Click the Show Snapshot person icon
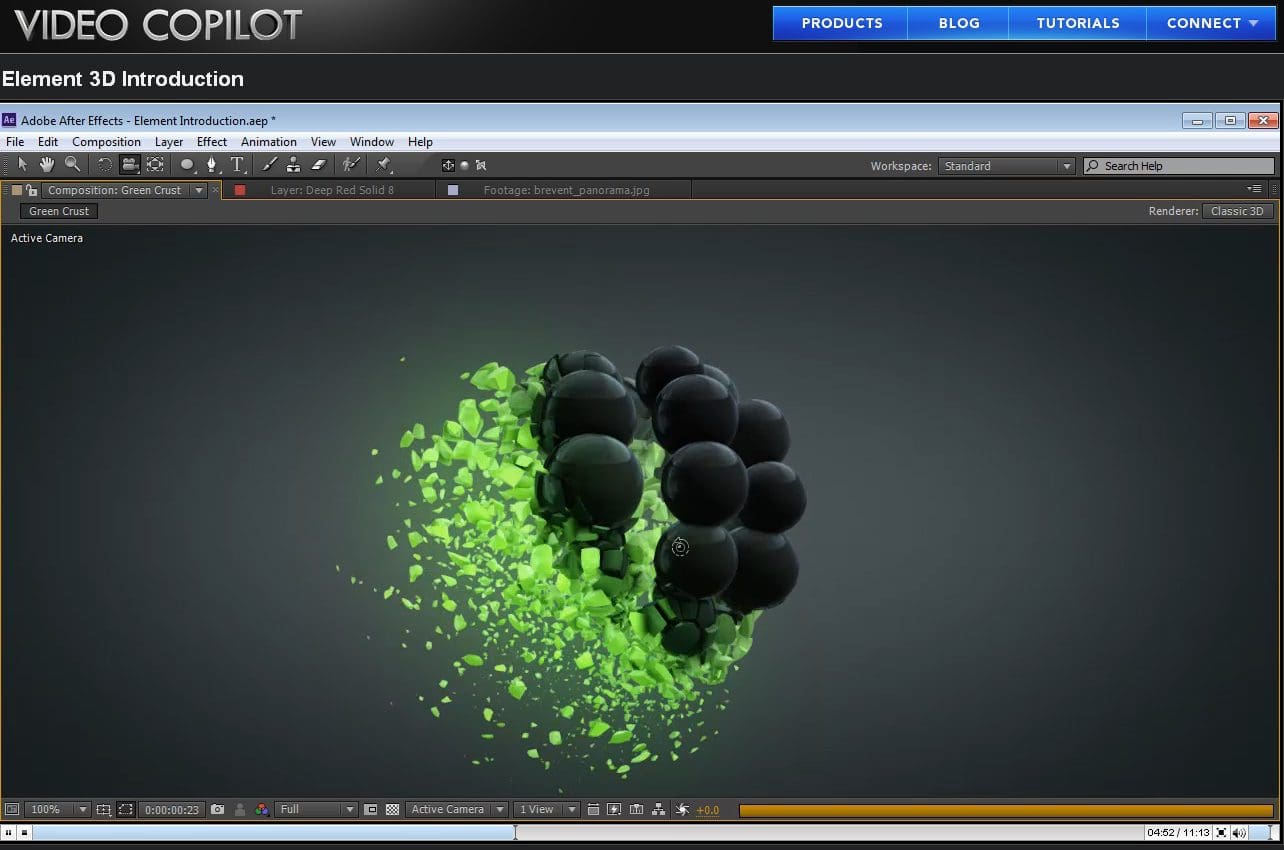Image resolution: width=1284 pixels, height=850 pixels. [240, 809]
